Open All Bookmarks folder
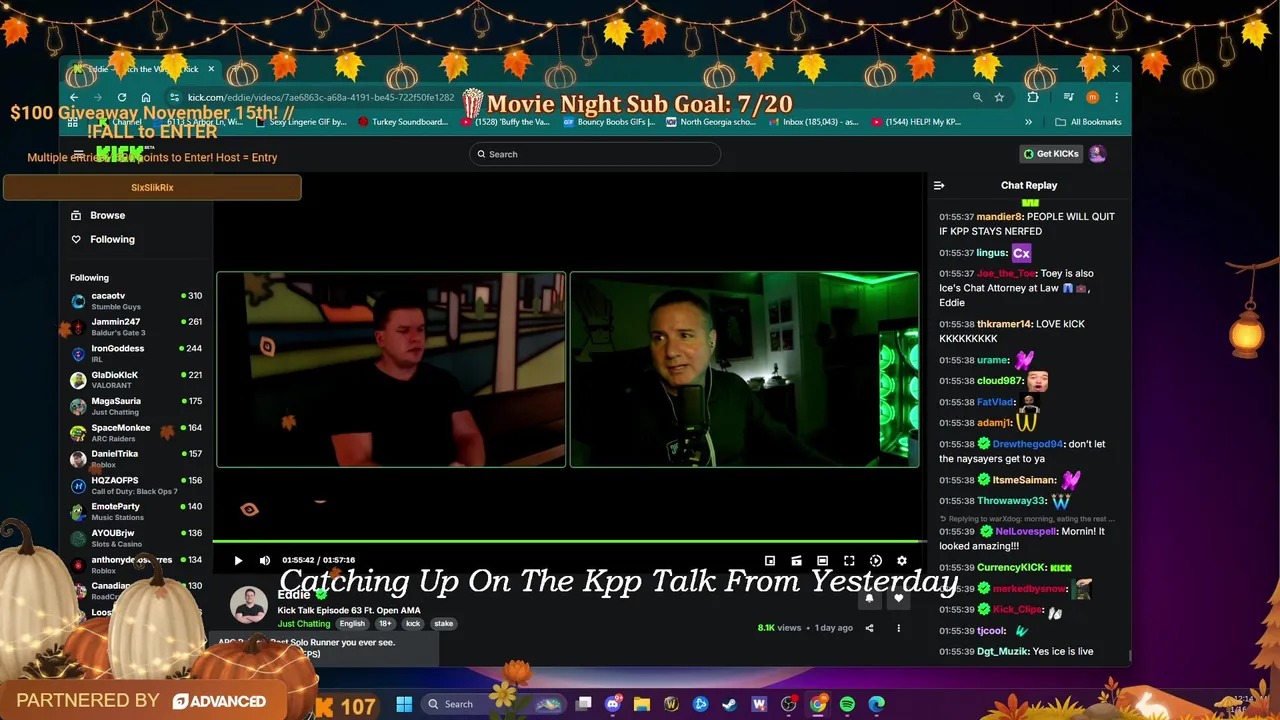Viewport: 1280px width, 720px height. point(1088,122)
